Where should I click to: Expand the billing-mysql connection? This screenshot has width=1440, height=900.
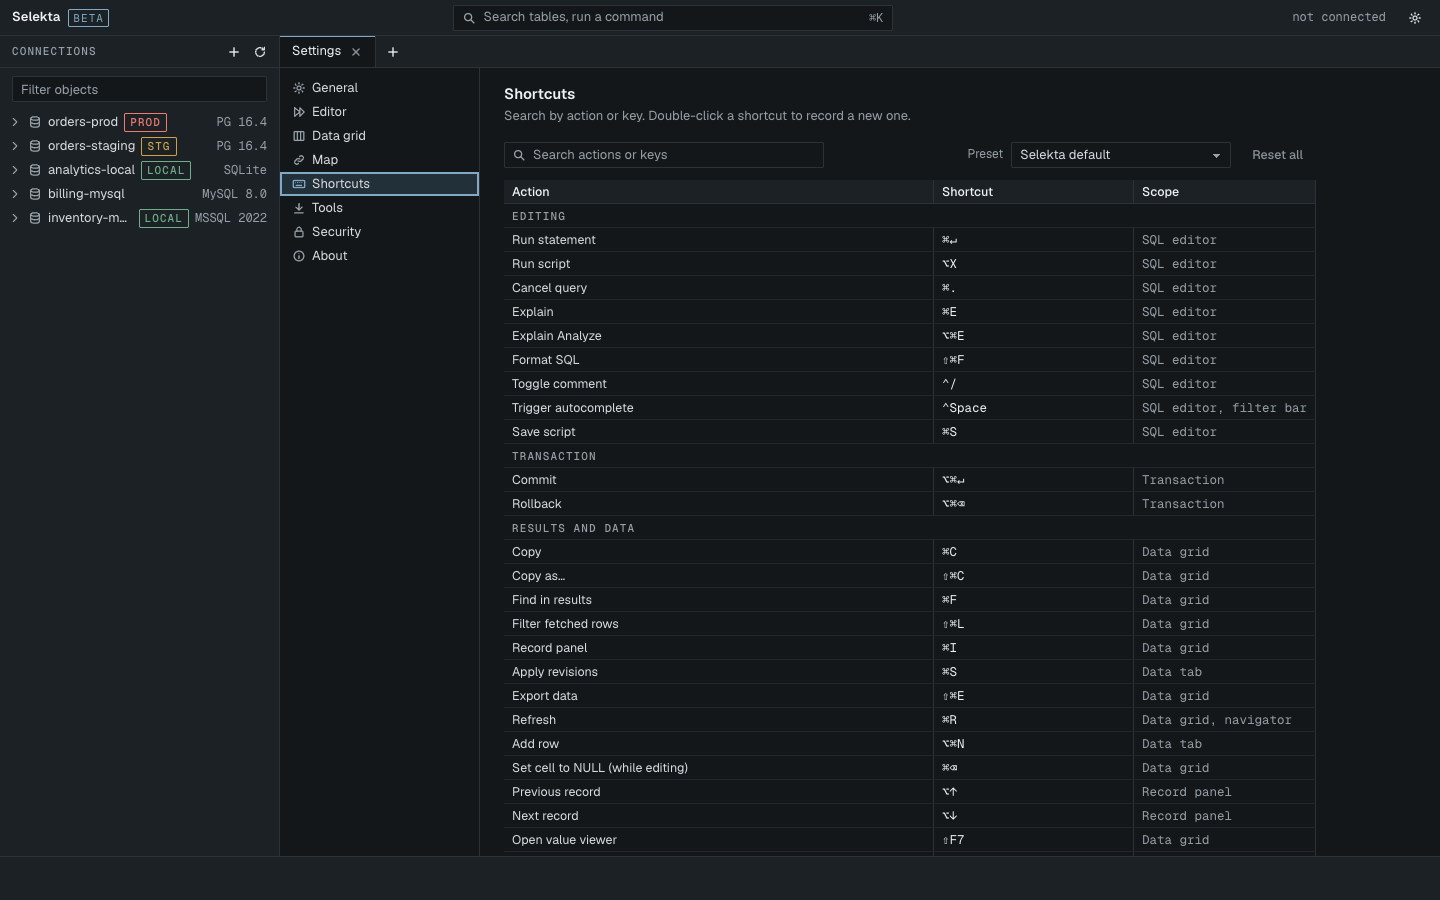(15, 194)
